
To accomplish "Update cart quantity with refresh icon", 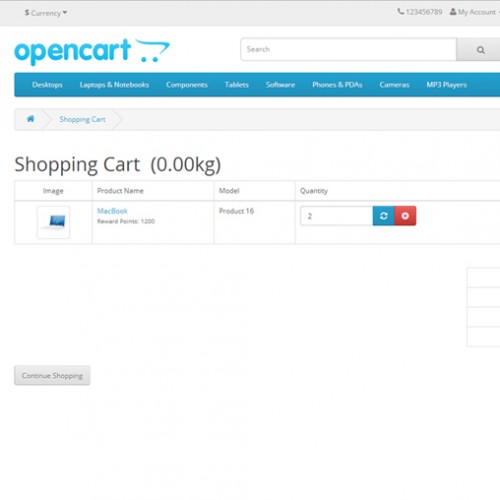I will point(383,216).
